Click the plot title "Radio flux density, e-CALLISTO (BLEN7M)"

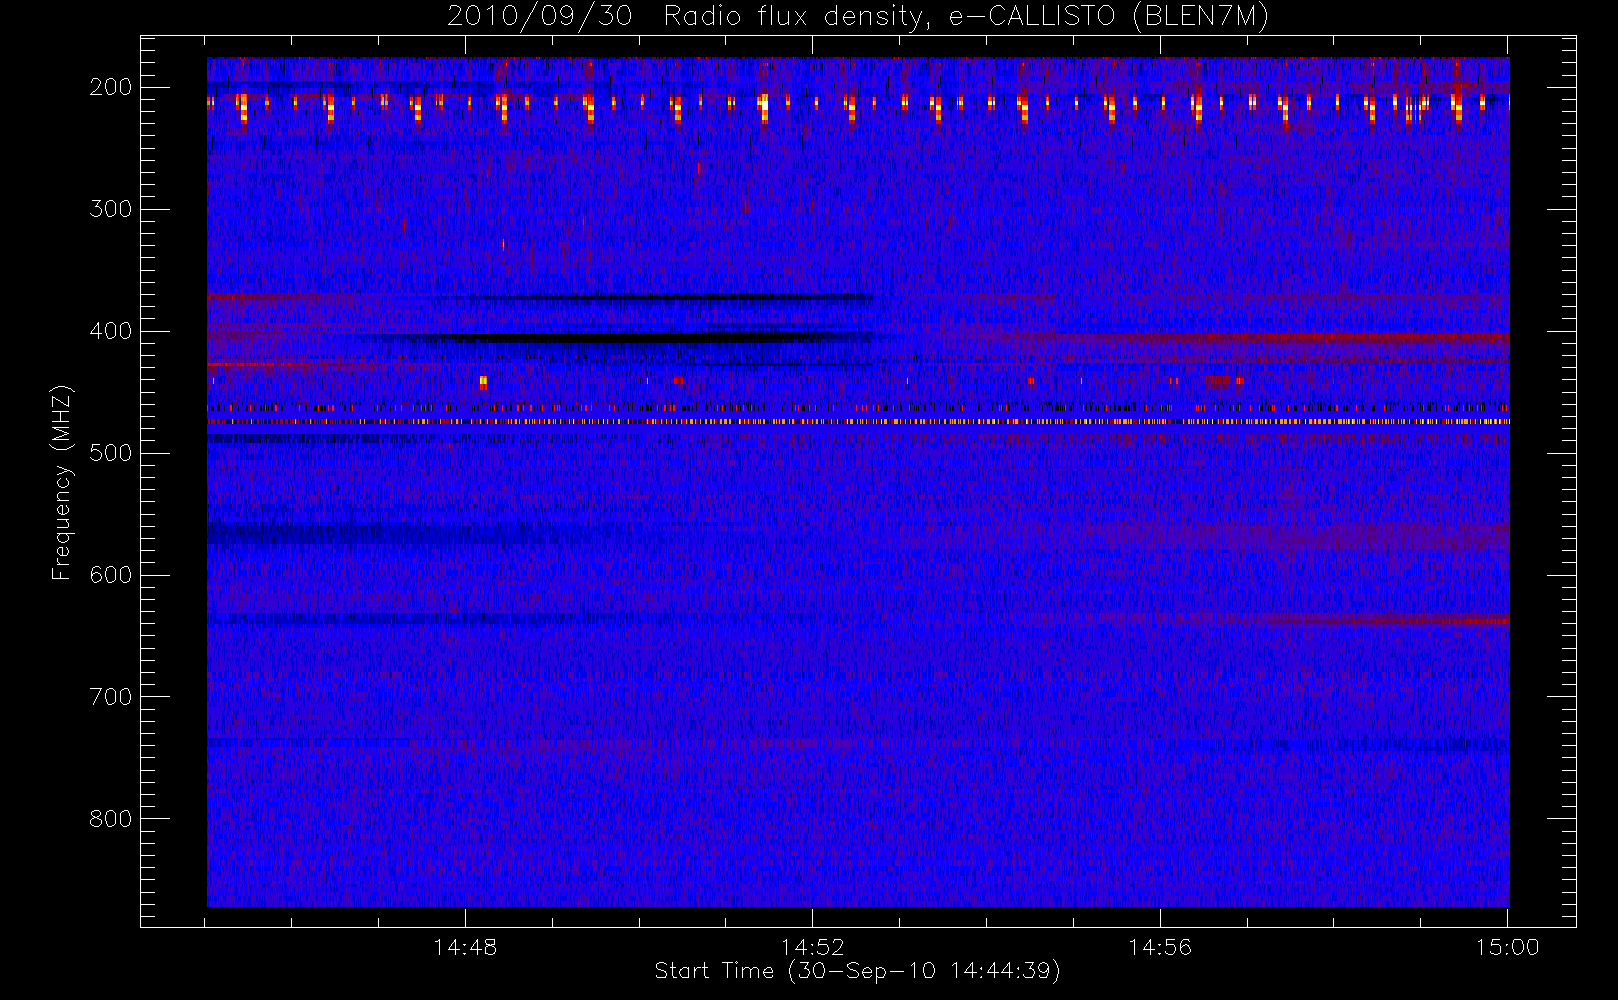coord(966,17)
